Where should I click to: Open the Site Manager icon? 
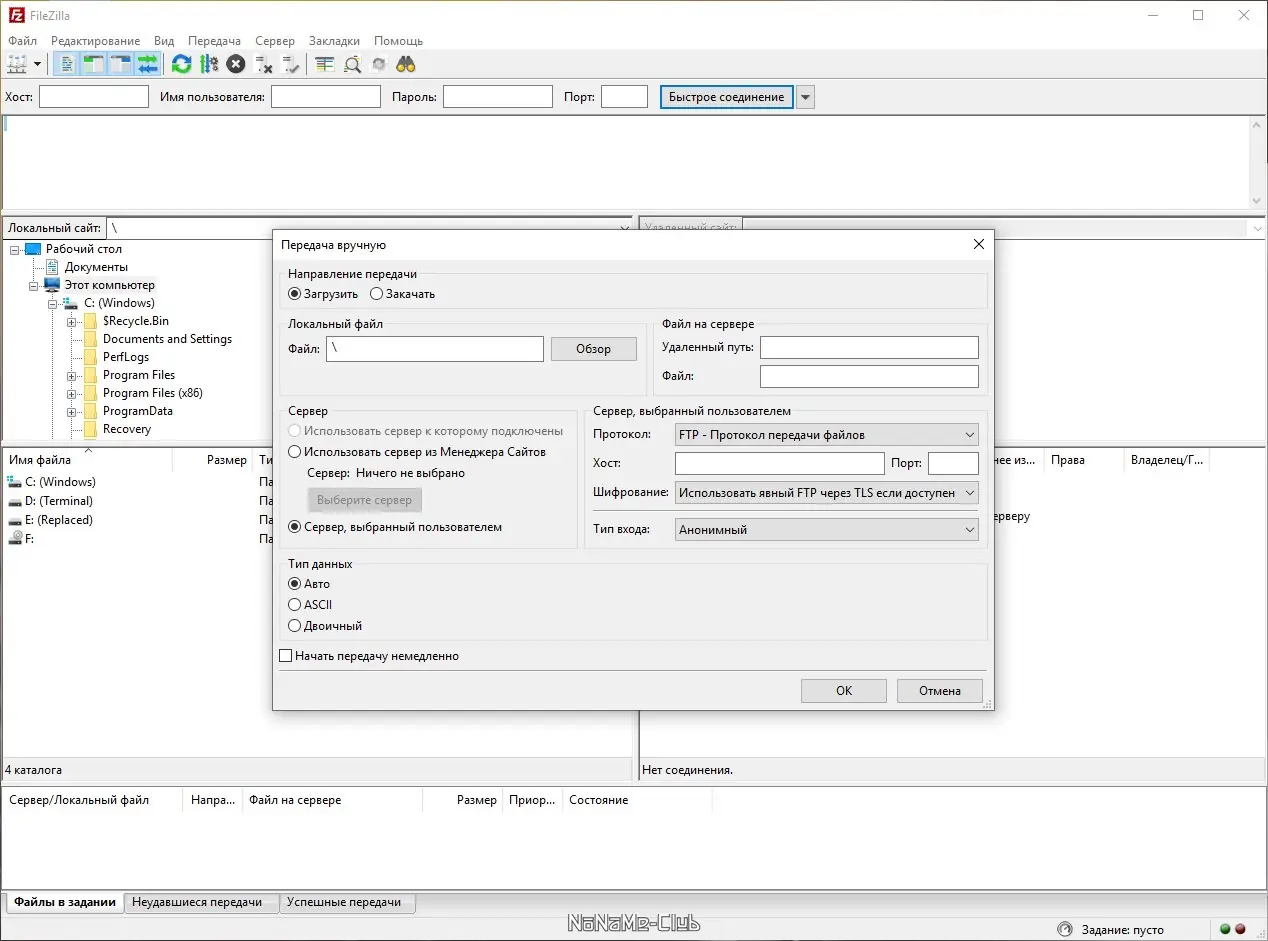coord(17,64)
